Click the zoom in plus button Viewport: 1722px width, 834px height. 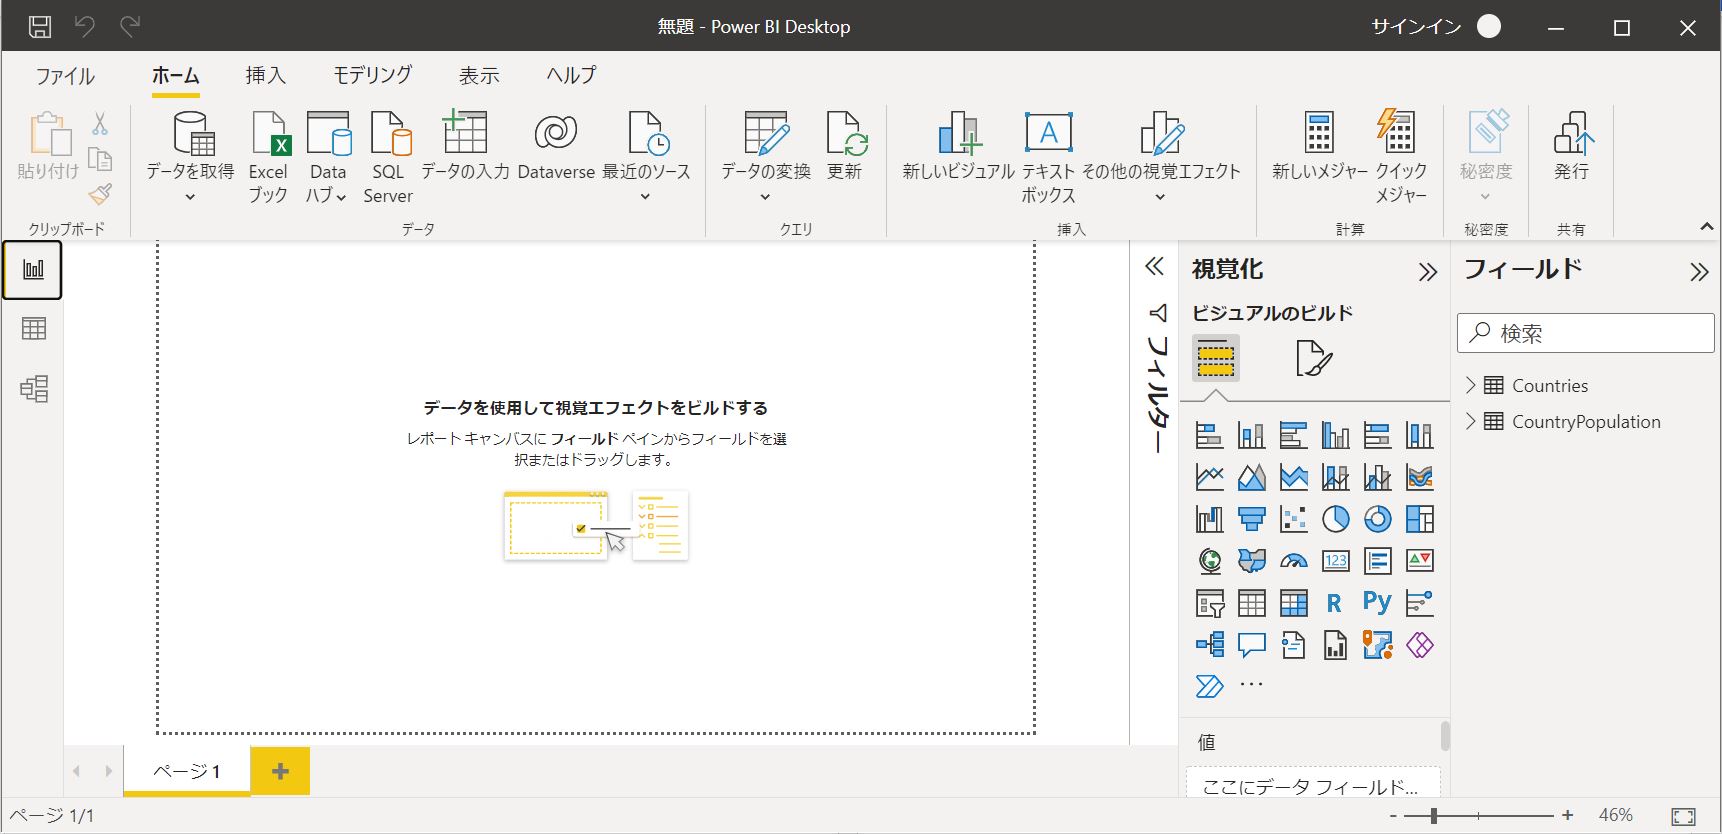pyautogui.click(x=1568, y=816)
